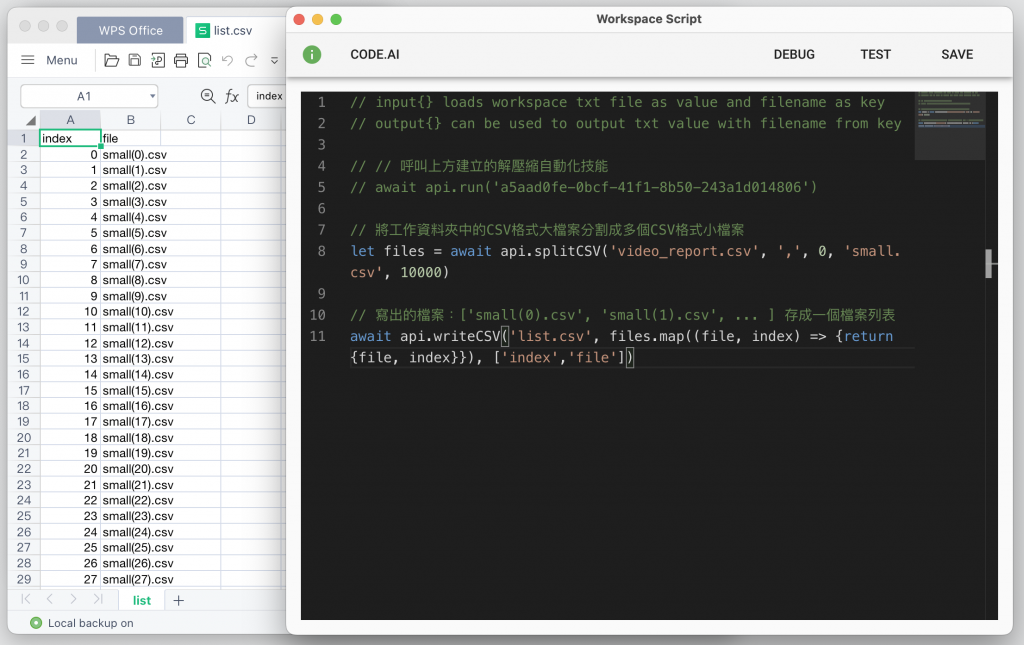The width and height of the screenshot is (1024, 645).
Task: Click the Export to PDF icon in WPS
Action: [x=157, y=61]
